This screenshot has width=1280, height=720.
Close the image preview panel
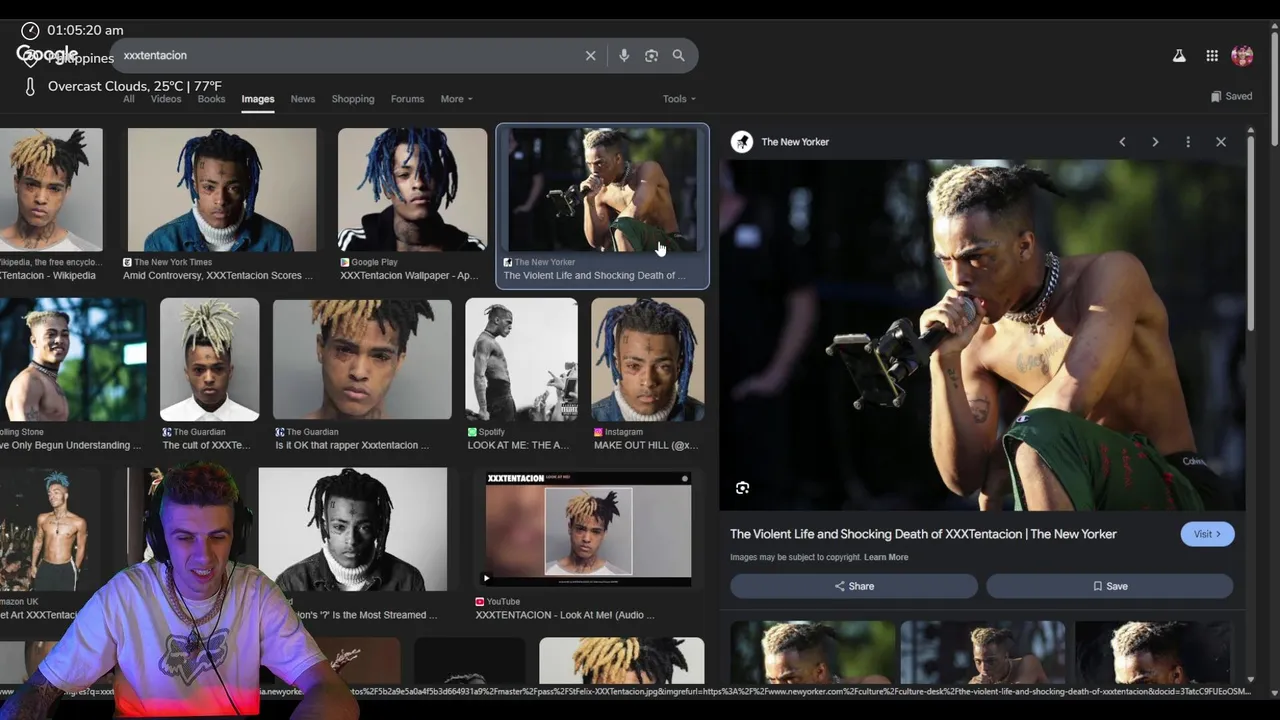pyautogui.click(x=1221, y=142)
